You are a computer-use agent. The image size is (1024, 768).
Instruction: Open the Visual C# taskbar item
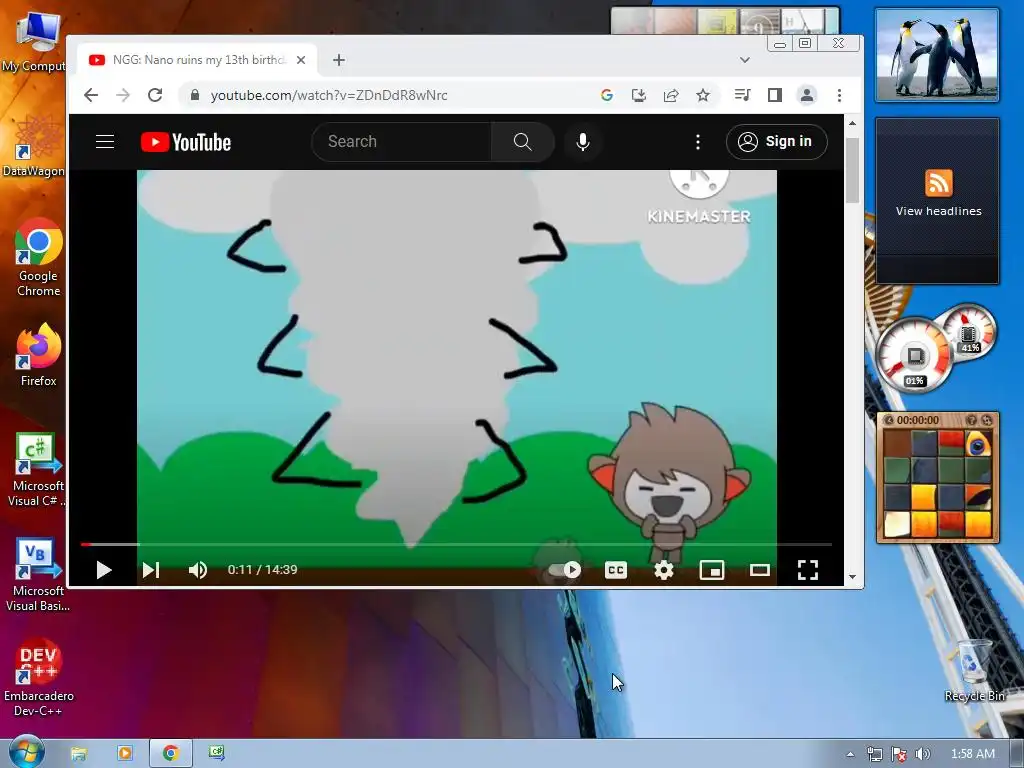click(216, 754)
